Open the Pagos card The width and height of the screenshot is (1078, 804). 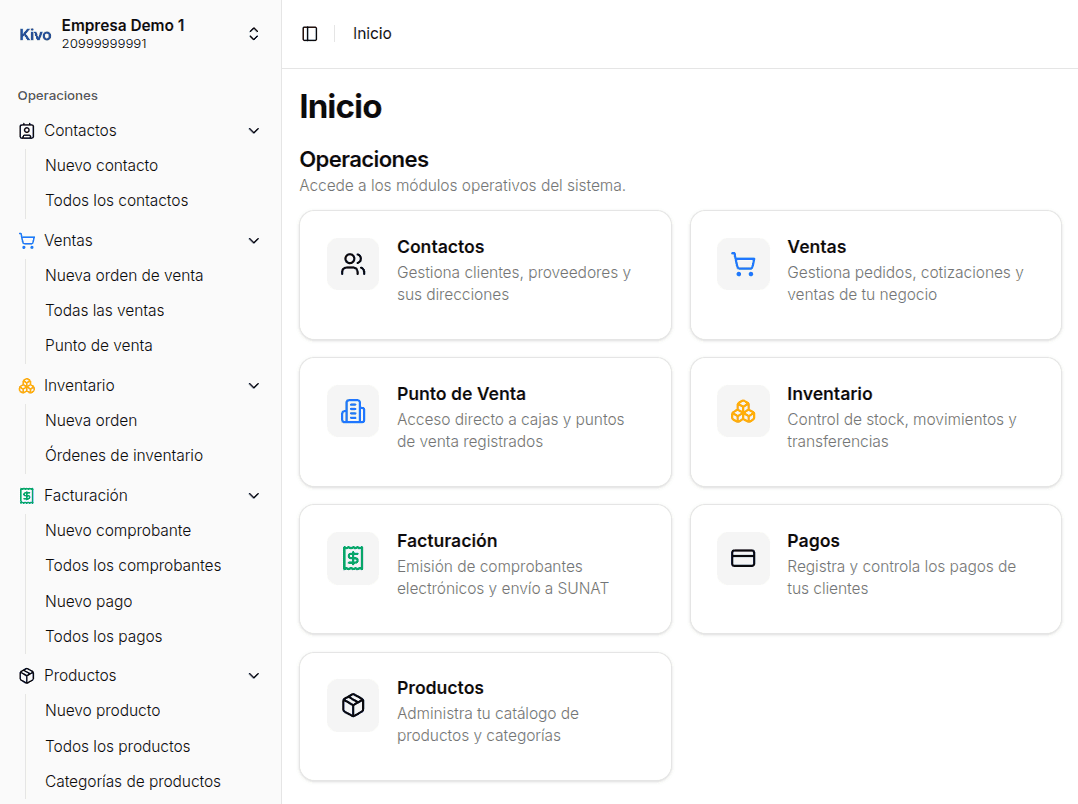click(875, 569)
